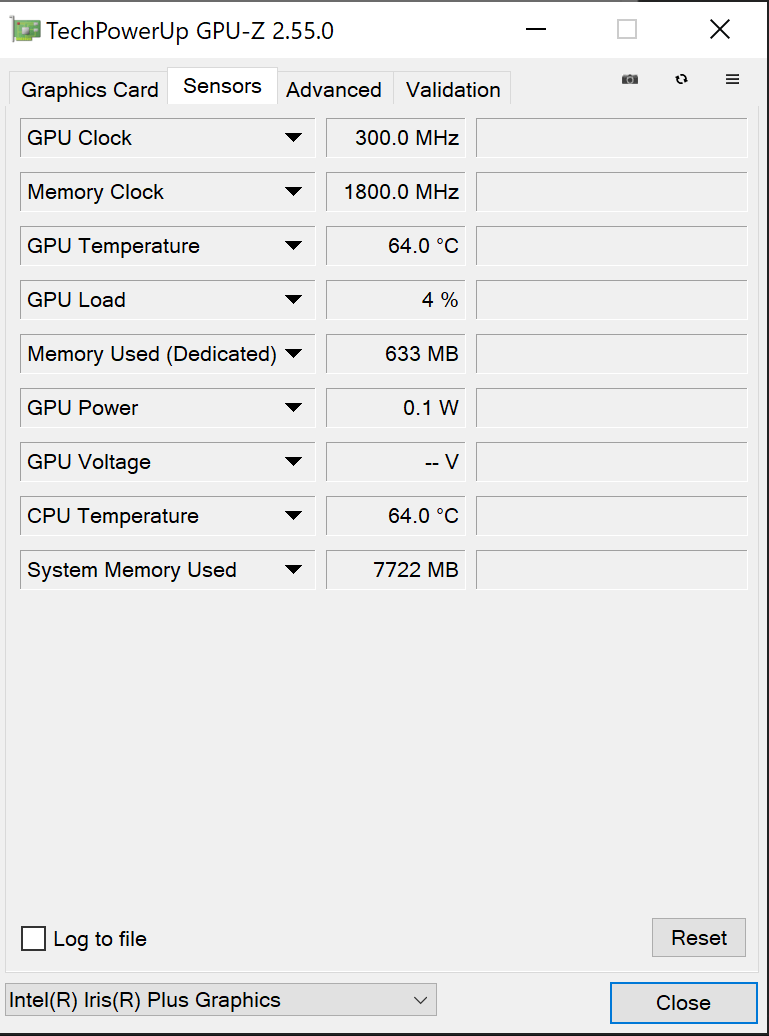Click the System Memory Used value field
The width and height of the screenshot is (769, 1036).
click(x=396, y=570)
